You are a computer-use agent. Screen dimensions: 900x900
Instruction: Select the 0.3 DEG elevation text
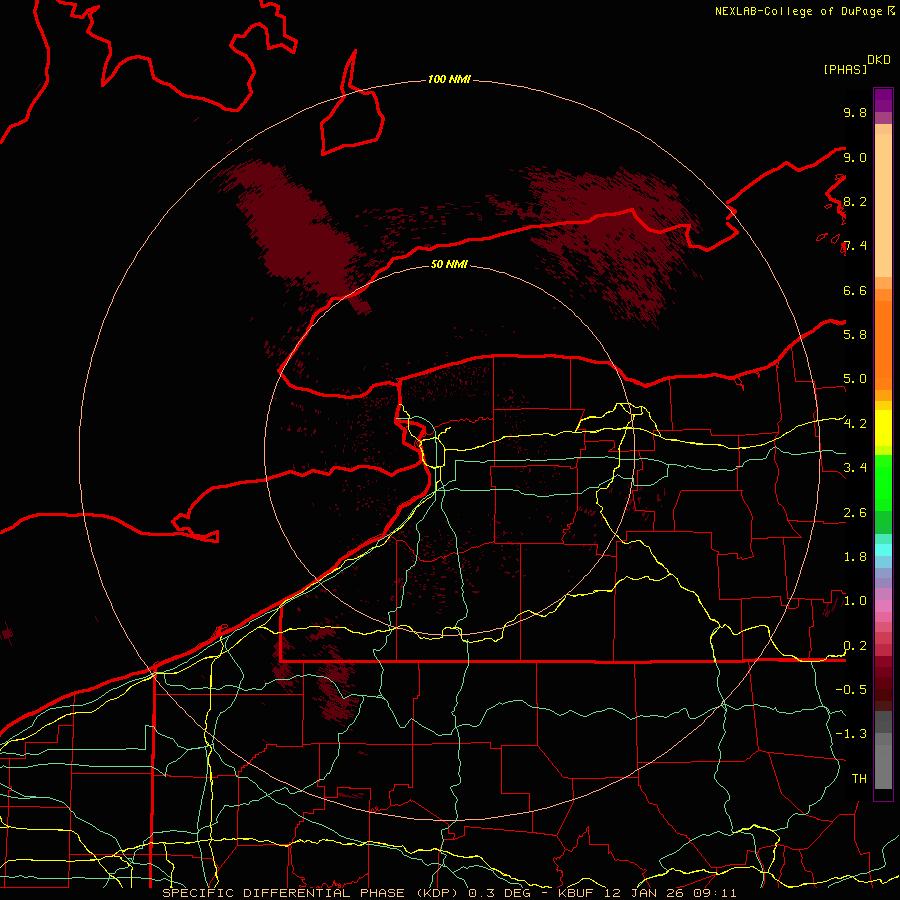click(x=500, y=893)
